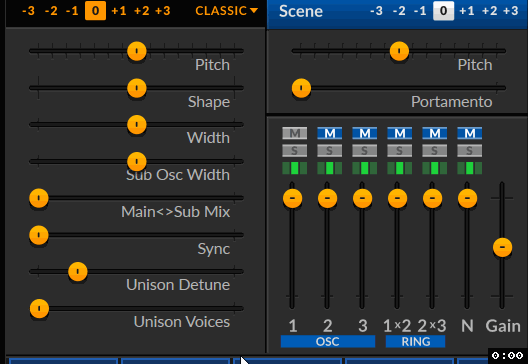Viewport: 528px width, 364px height.
Task: Select oscillator octave +3
Action: (x=163, y=11)
